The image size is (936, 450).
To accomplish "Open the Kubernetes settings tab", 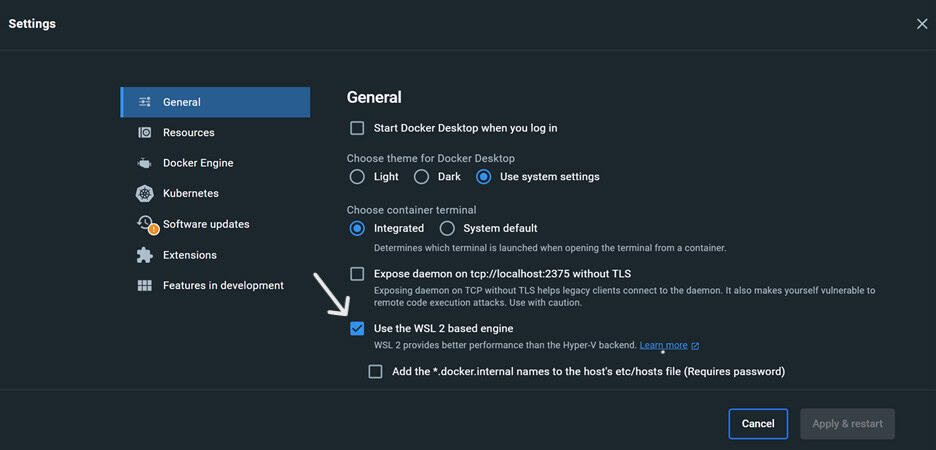I will pyautogui.click(x=190, y=194).
